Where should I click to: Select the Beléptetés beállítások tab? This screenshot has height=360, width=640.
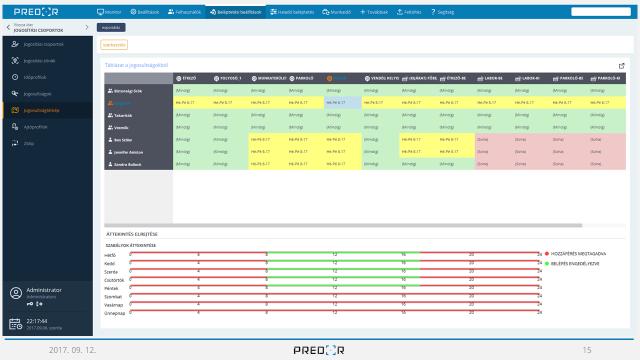(236, 12)
